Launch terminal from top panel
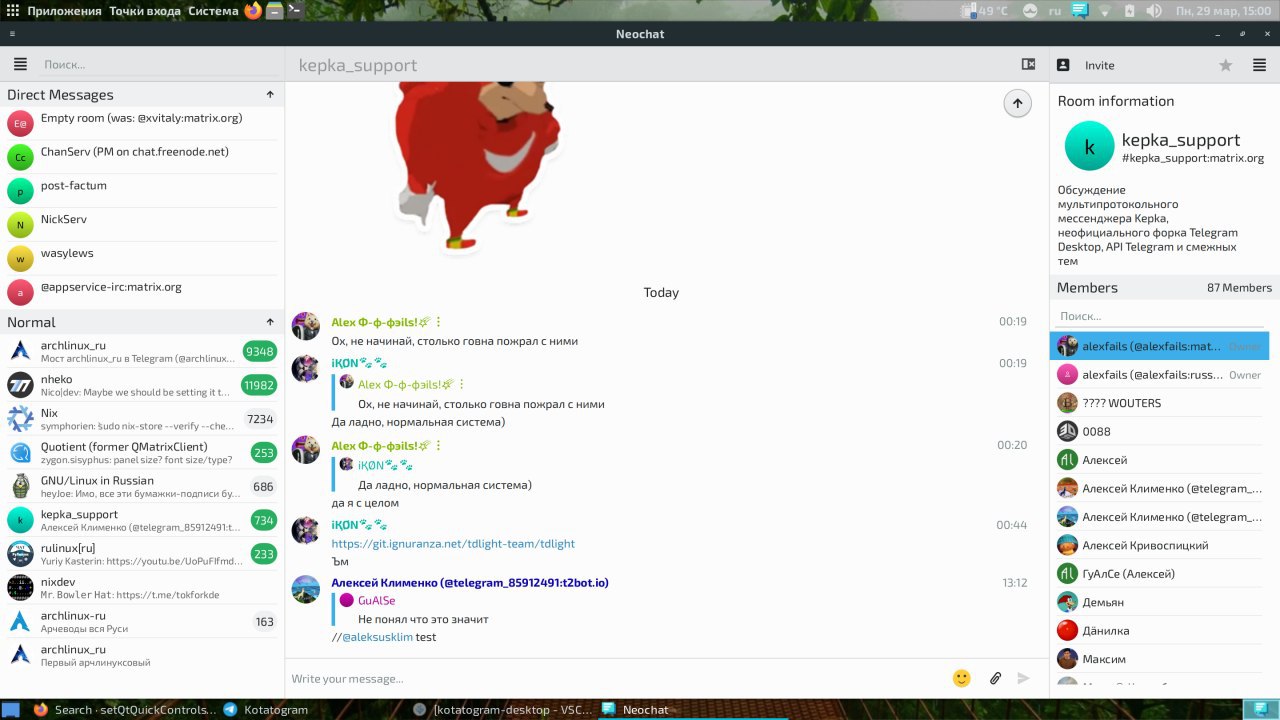 point(294,11)
